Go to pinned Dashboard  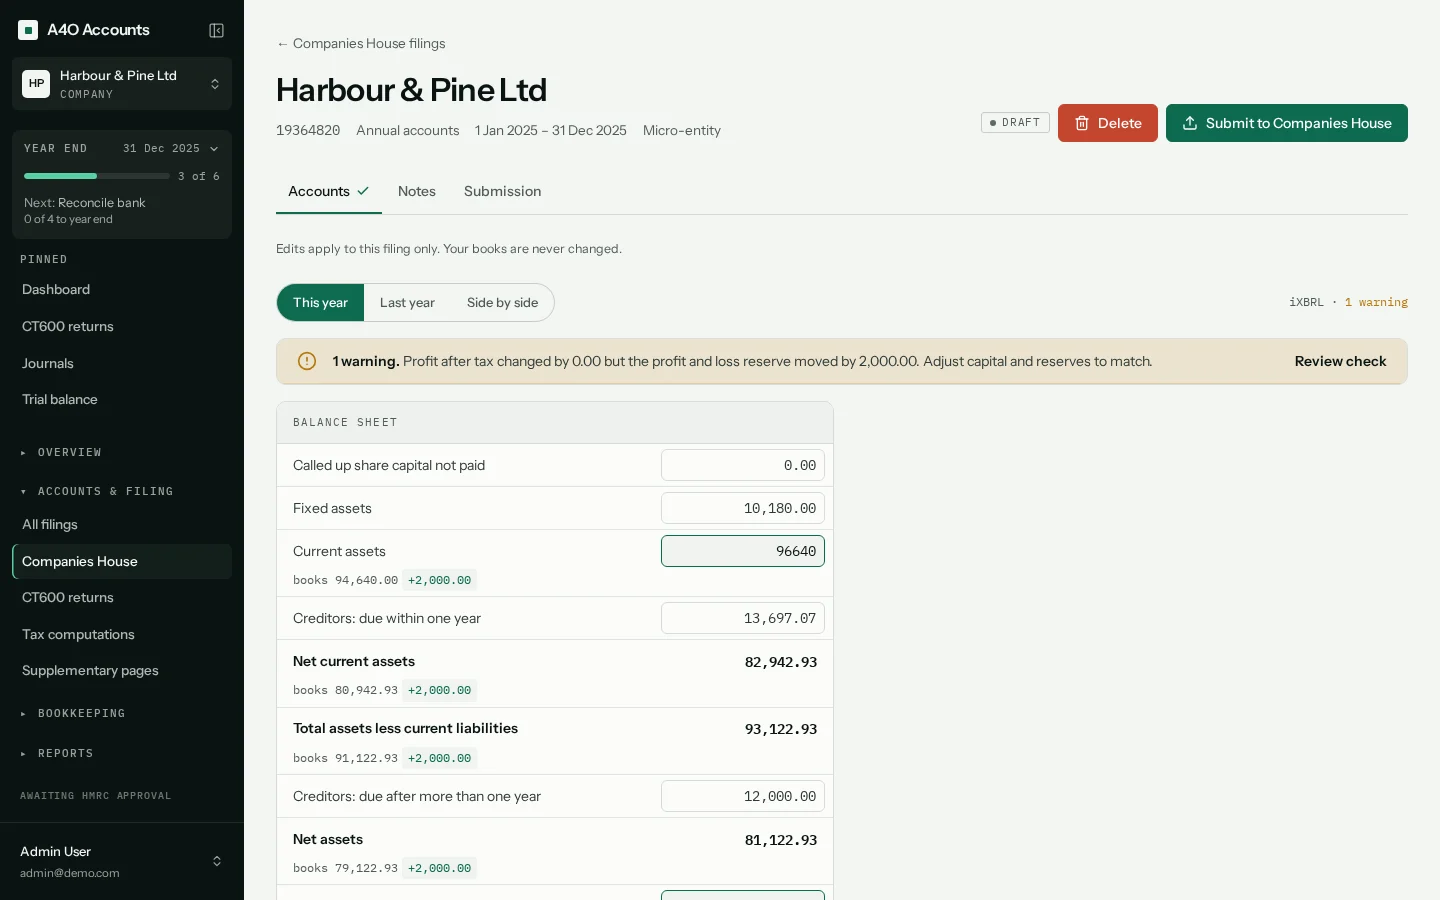(x=122, y=289)
